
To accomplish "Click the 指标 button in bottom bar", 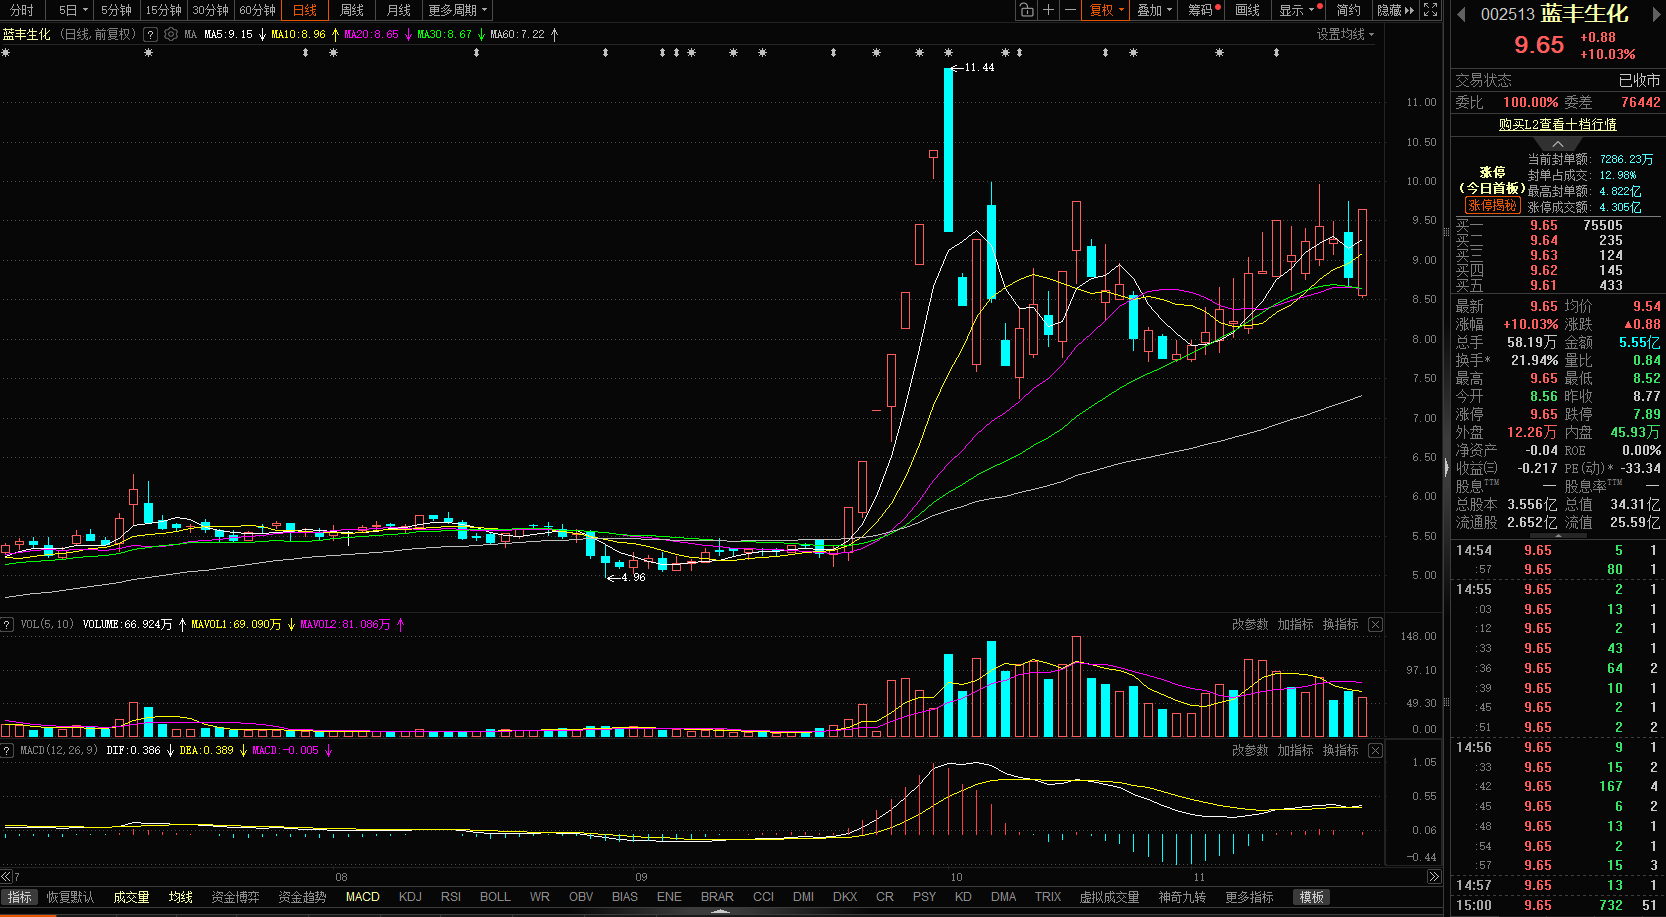I will pos(20,897).
